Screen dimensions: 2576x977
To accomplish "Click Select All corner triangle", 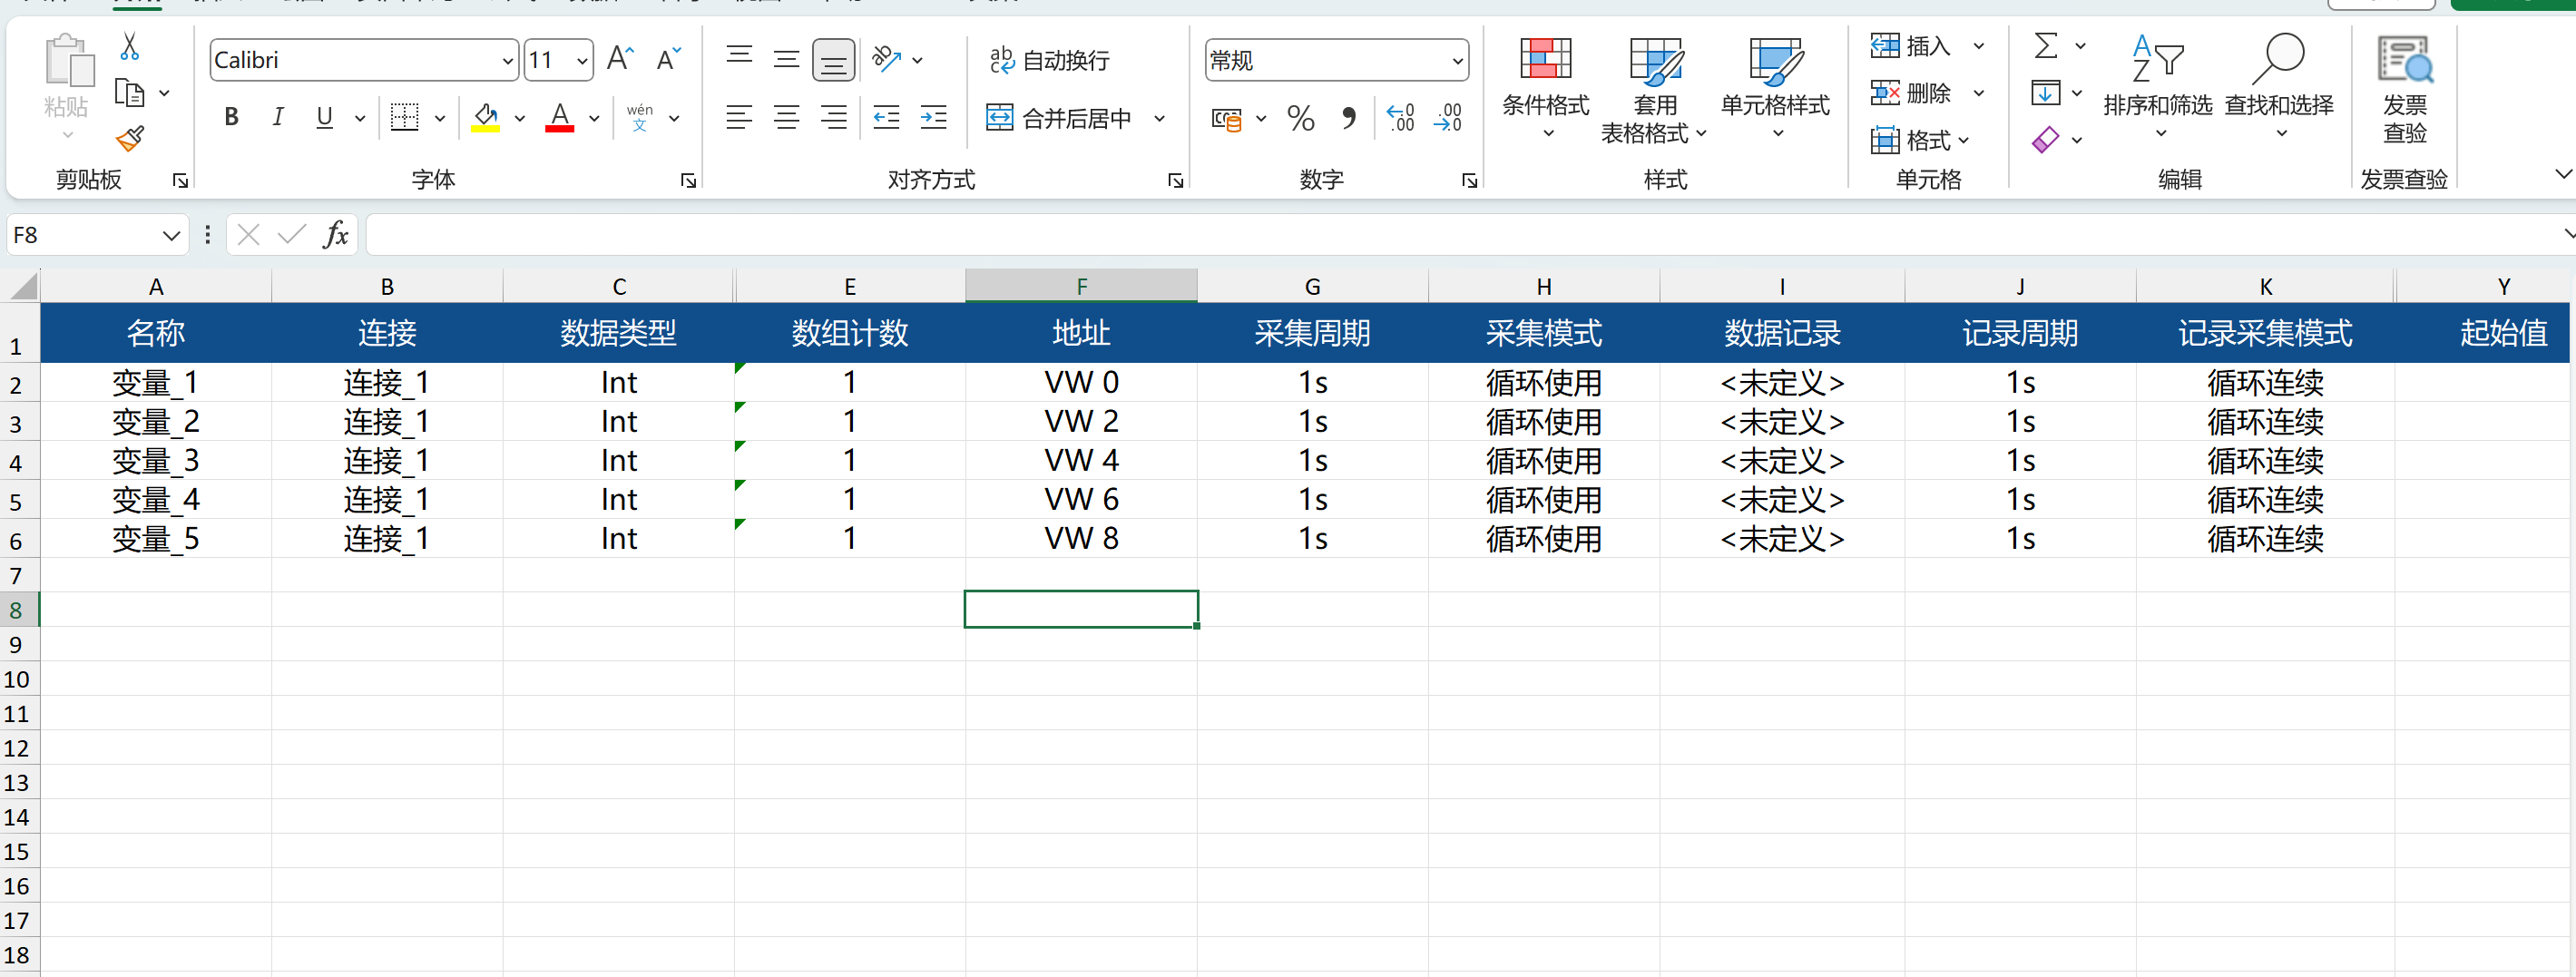I will tap(23, 286).
